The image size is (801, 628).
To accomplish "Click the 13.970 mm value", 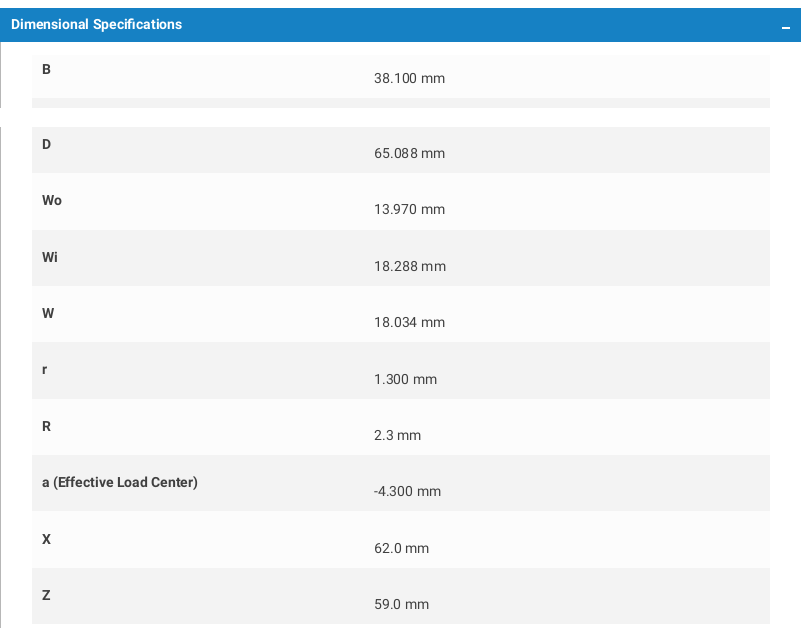I will coord(409,210).
